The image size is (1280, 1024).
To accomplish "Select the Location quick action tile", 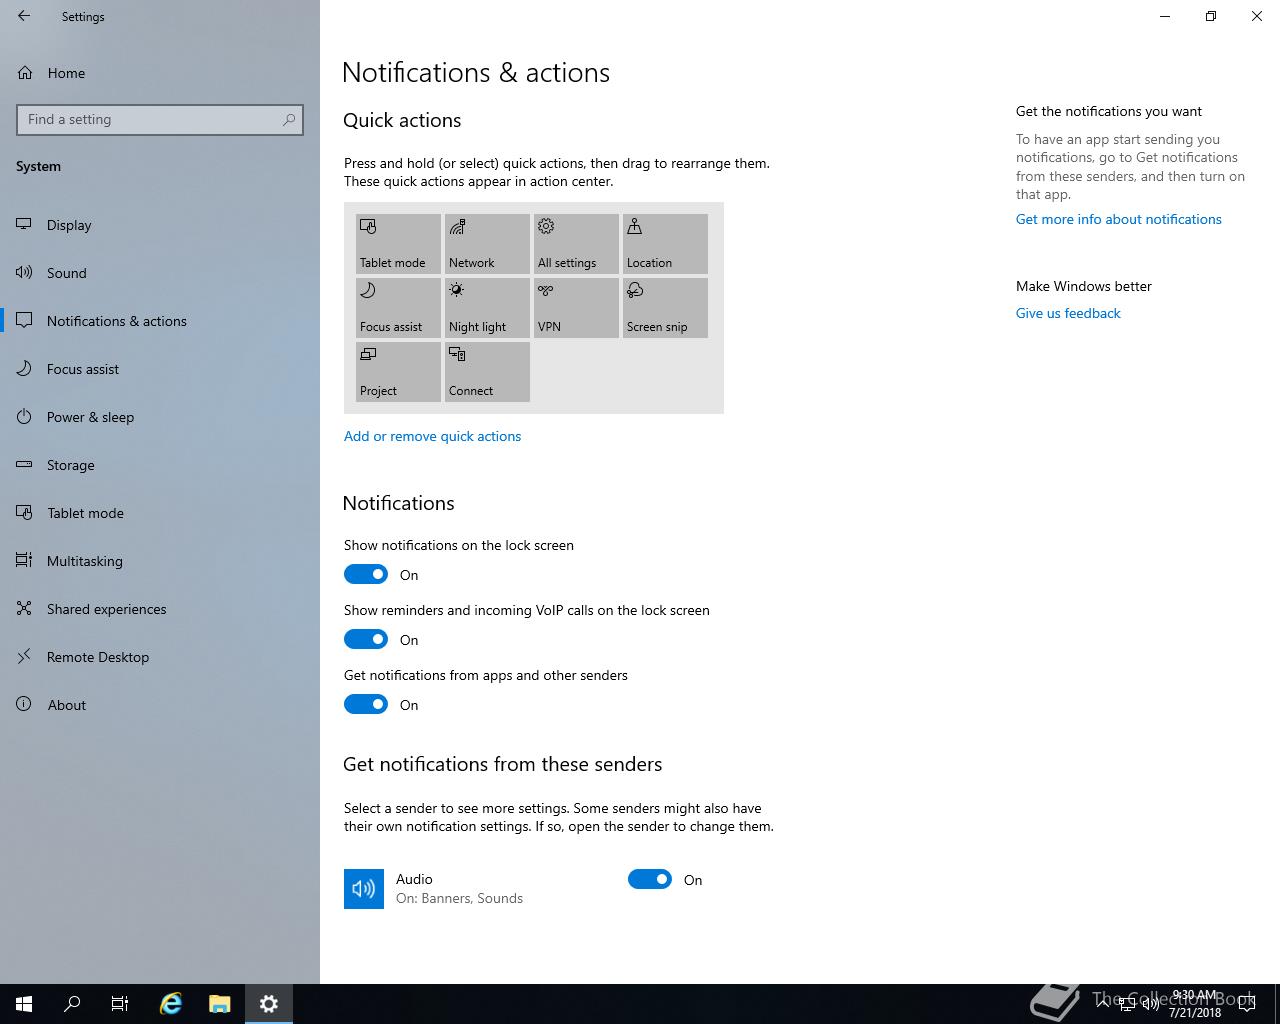I will click(665, 243).
